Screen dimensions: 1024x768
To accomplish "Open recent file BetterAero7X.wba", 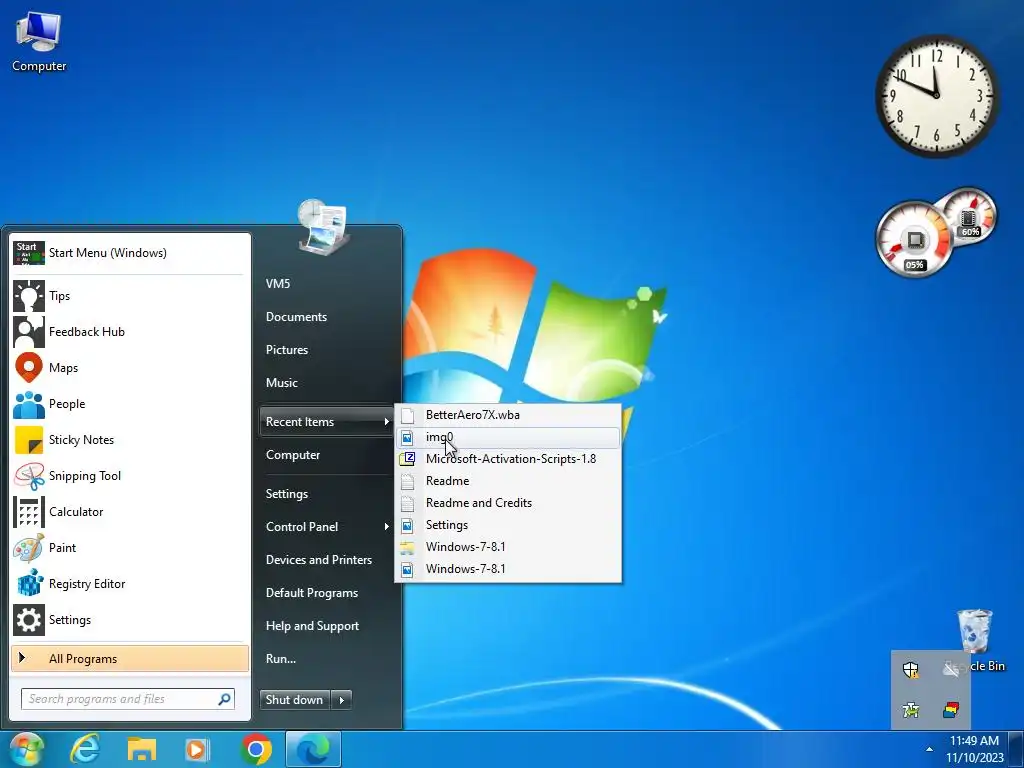I will [508, 415].
